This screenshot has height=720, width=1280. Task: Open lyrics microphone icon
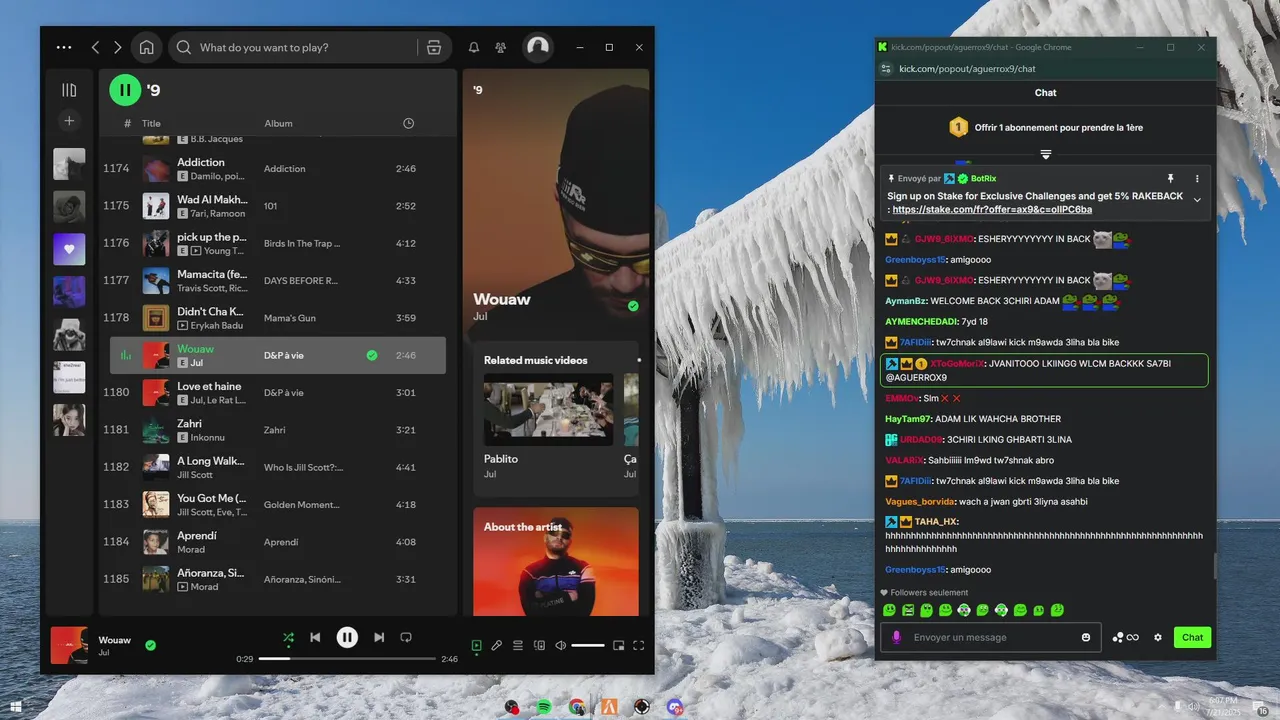496,646
